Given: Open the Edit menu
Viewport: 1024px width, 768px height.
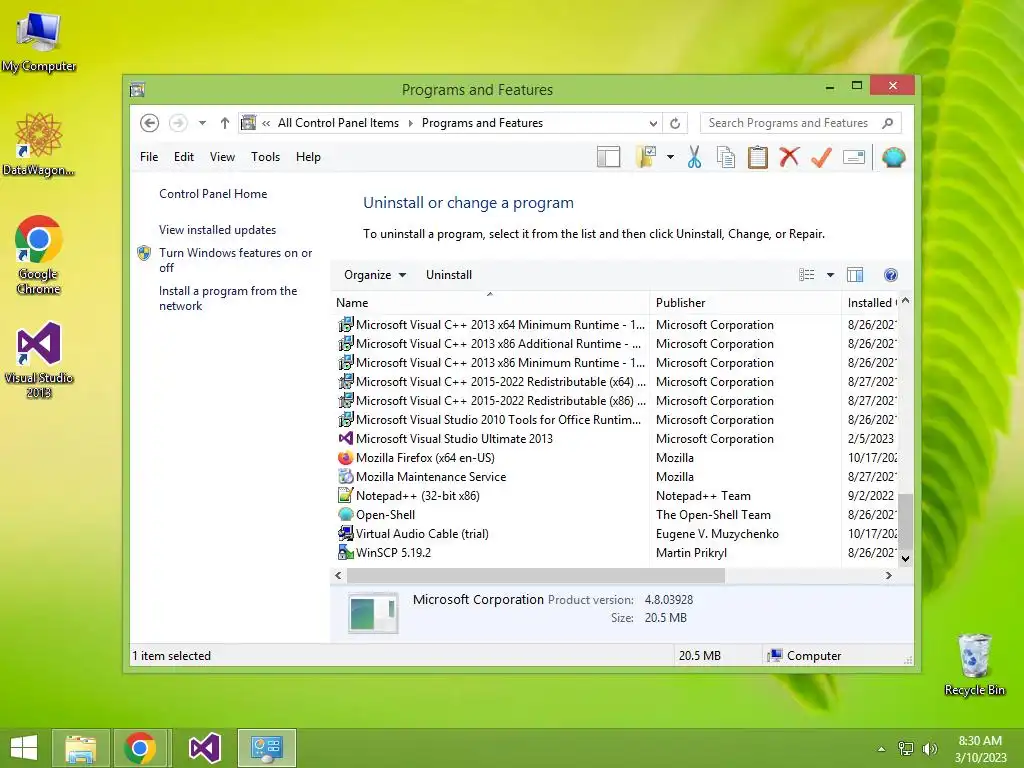Looking at the screenshot, I should (x=184, y=157).
